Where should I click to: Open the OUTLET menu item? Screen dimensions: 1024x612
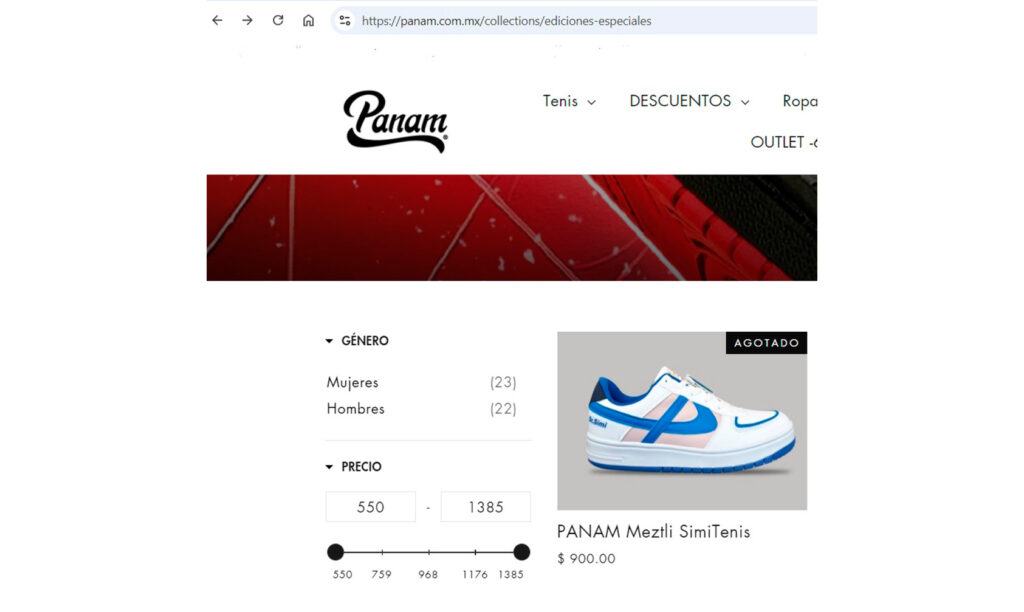click(x=784, y=142)
